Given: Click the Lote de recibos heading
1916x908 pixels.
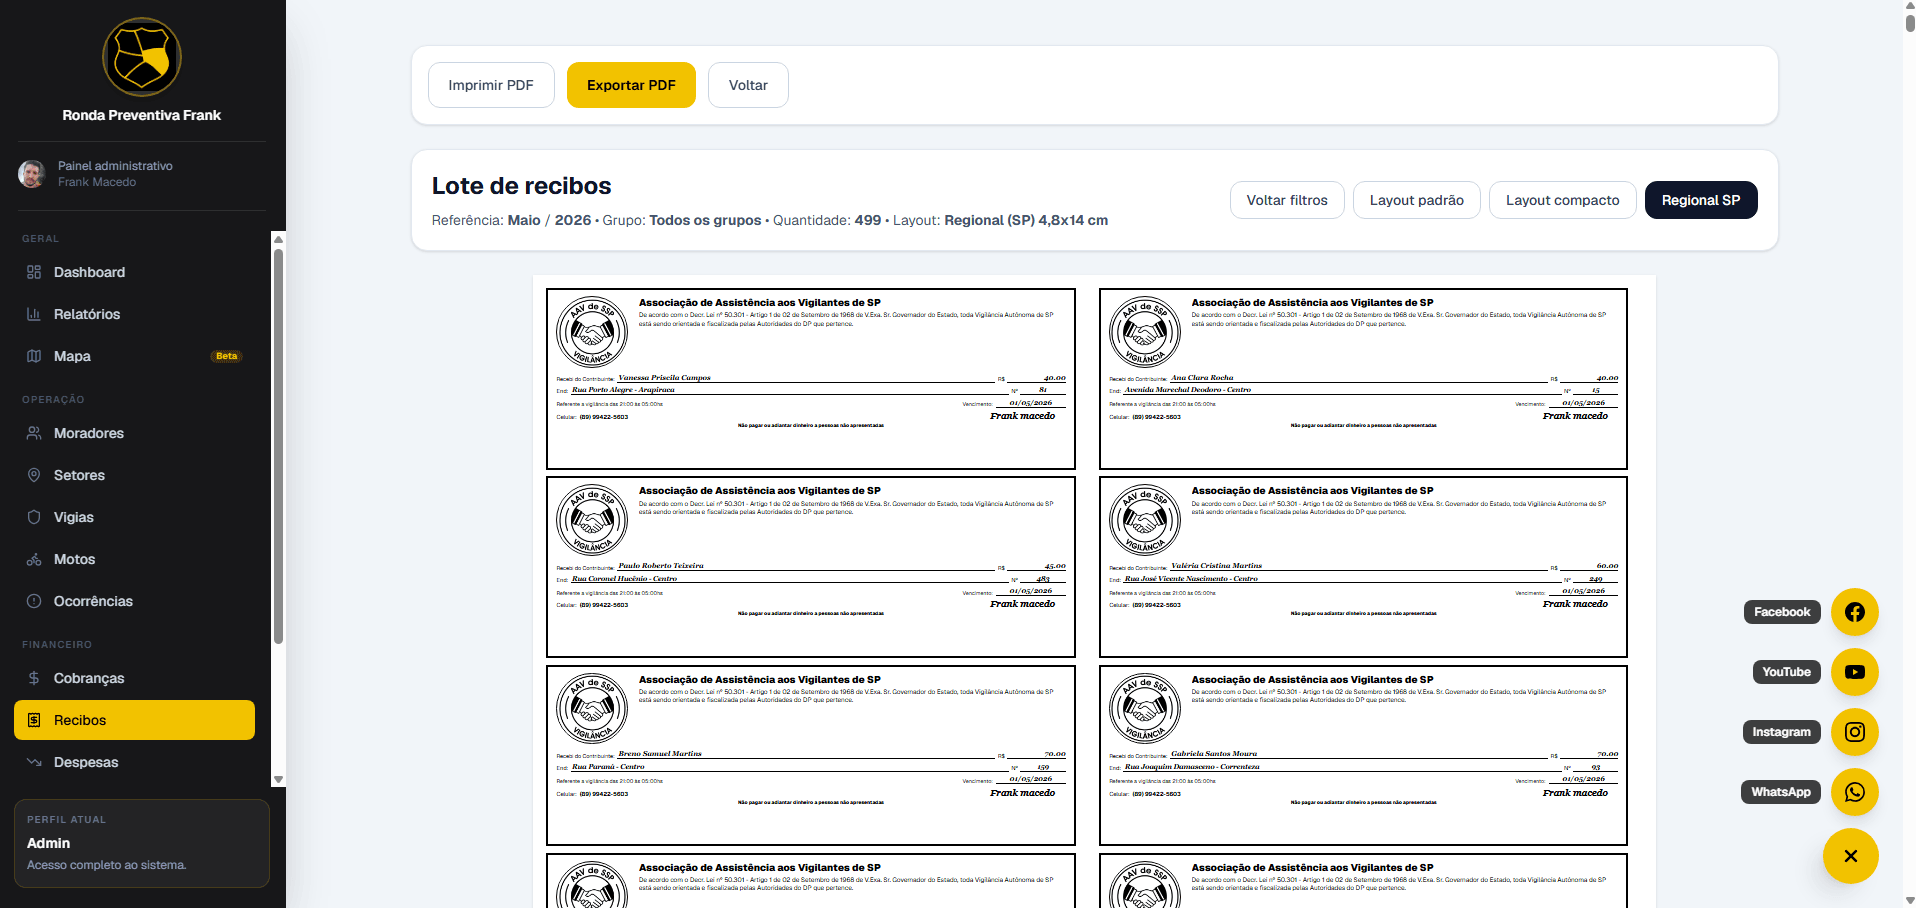Looking at the screenshot, I should tap(521, 186).
